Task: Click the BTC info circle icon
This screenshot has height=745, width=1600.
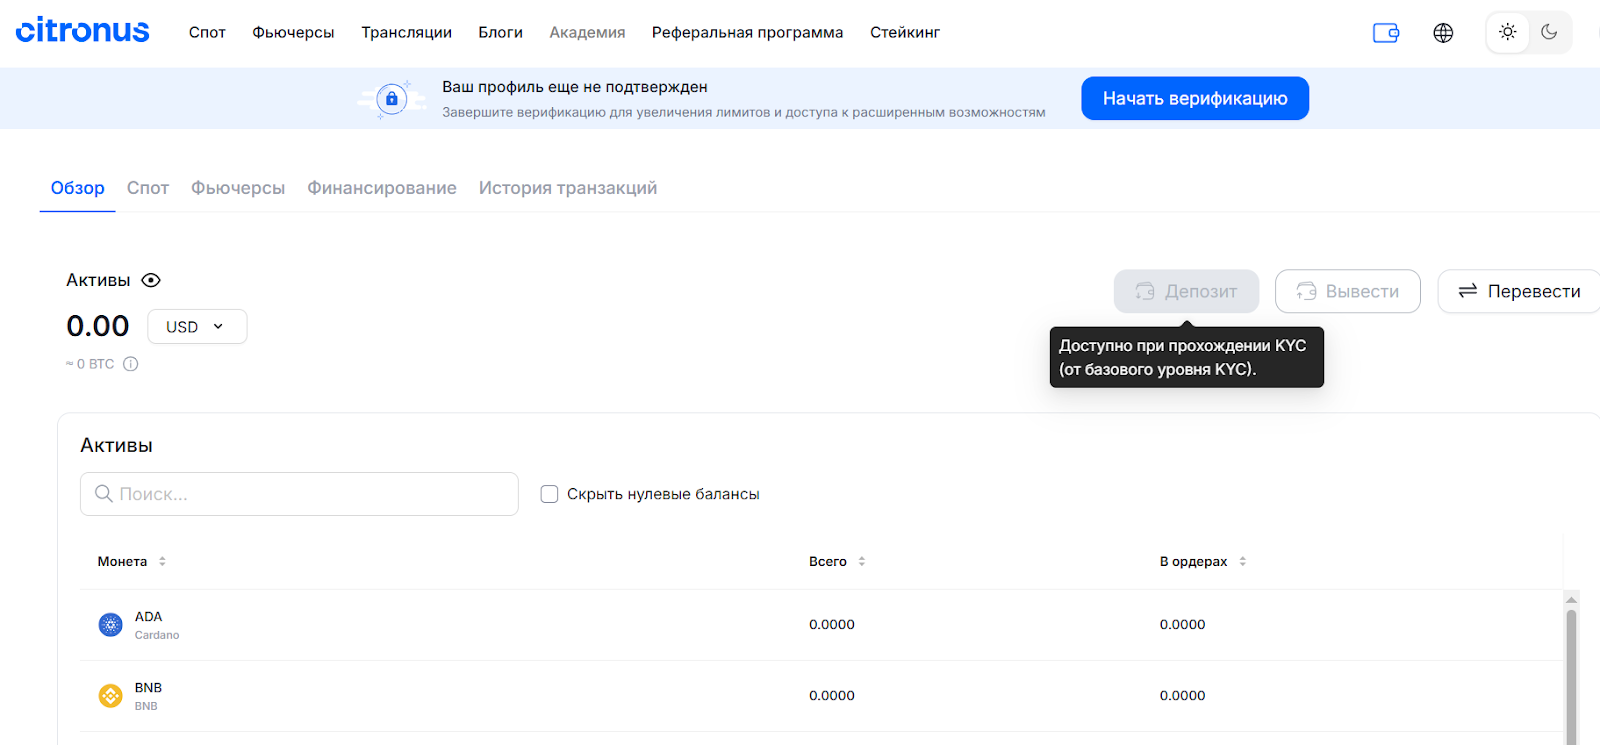Action: (x=130, y=364)
